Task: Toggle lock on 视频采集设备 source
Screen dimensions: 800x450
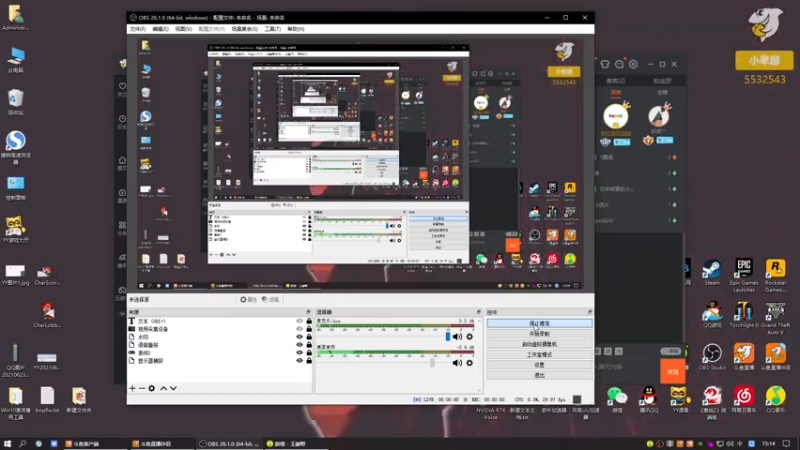Action: [x=309, y=329]
